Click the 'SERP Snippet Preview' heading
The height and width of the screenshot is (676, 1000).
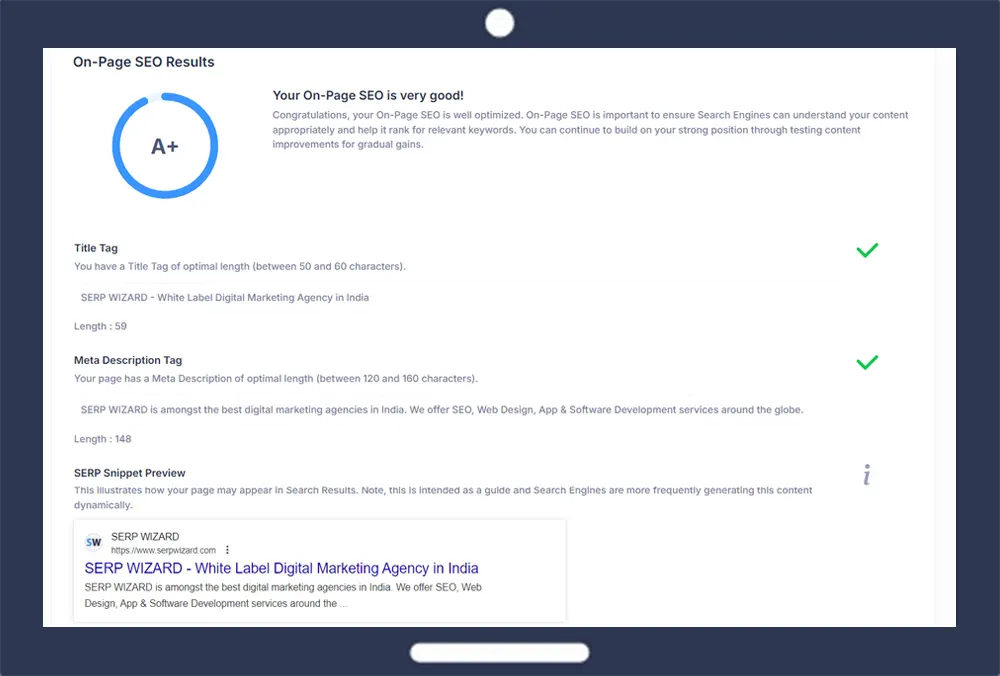(x=129, y=473)
